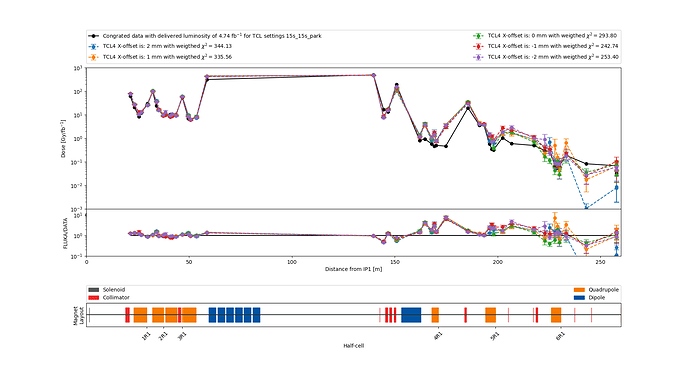Click the purple dashed marker for -2 mm legend

click(x=478, y=57)
